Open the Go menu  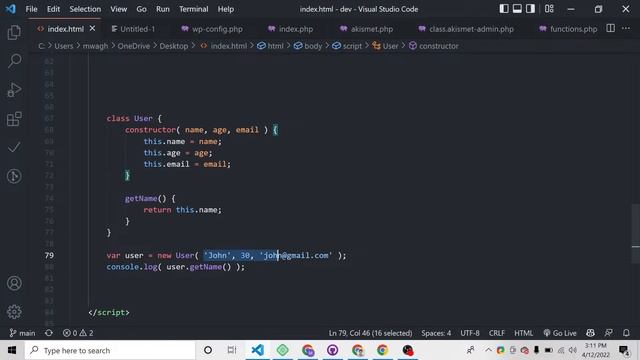[141, 9]
